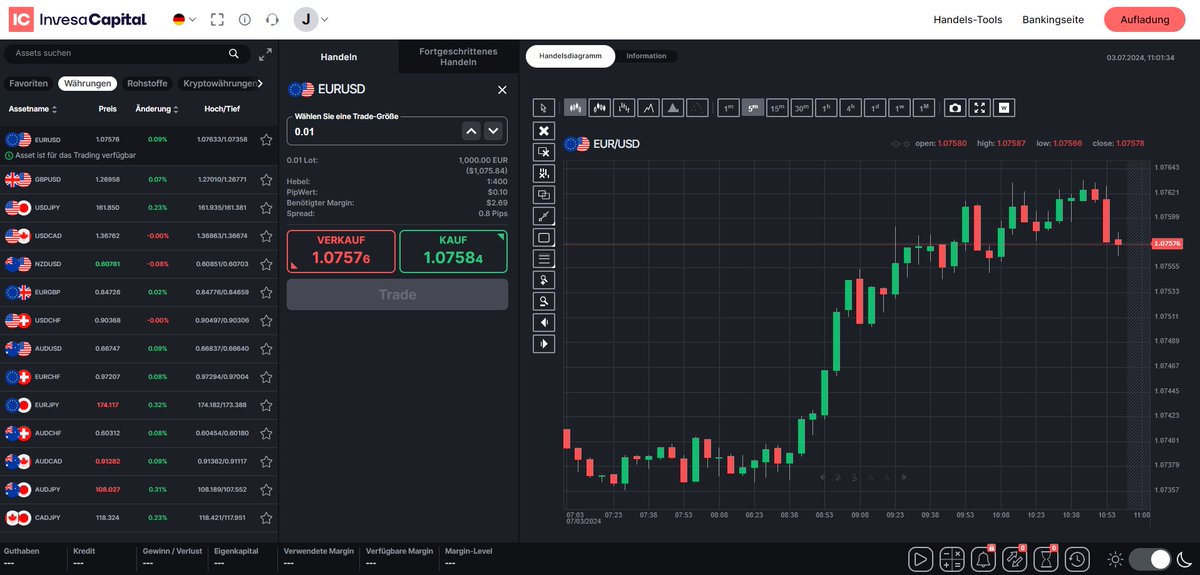Open the indicators chart tool

[x=543, y=173]
